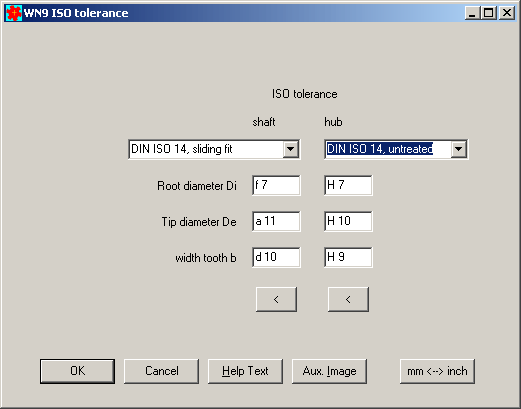Image resolution: width=521 pixels, height=409 pixels.
Task: Click the WN9 application icon in title bar
Action: [14, 13]
